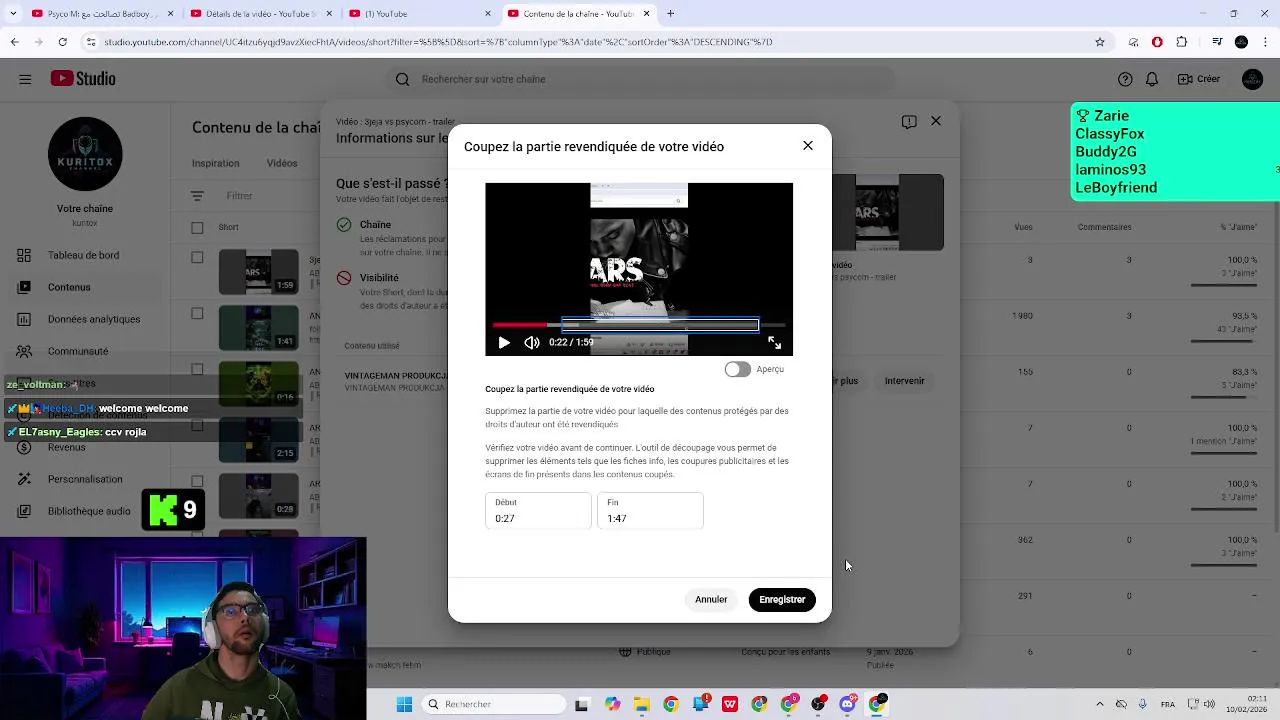Switch to 'Détails de la vidéo' tab
Viewport: 1280px width, 720px height.
coord(260,14)
